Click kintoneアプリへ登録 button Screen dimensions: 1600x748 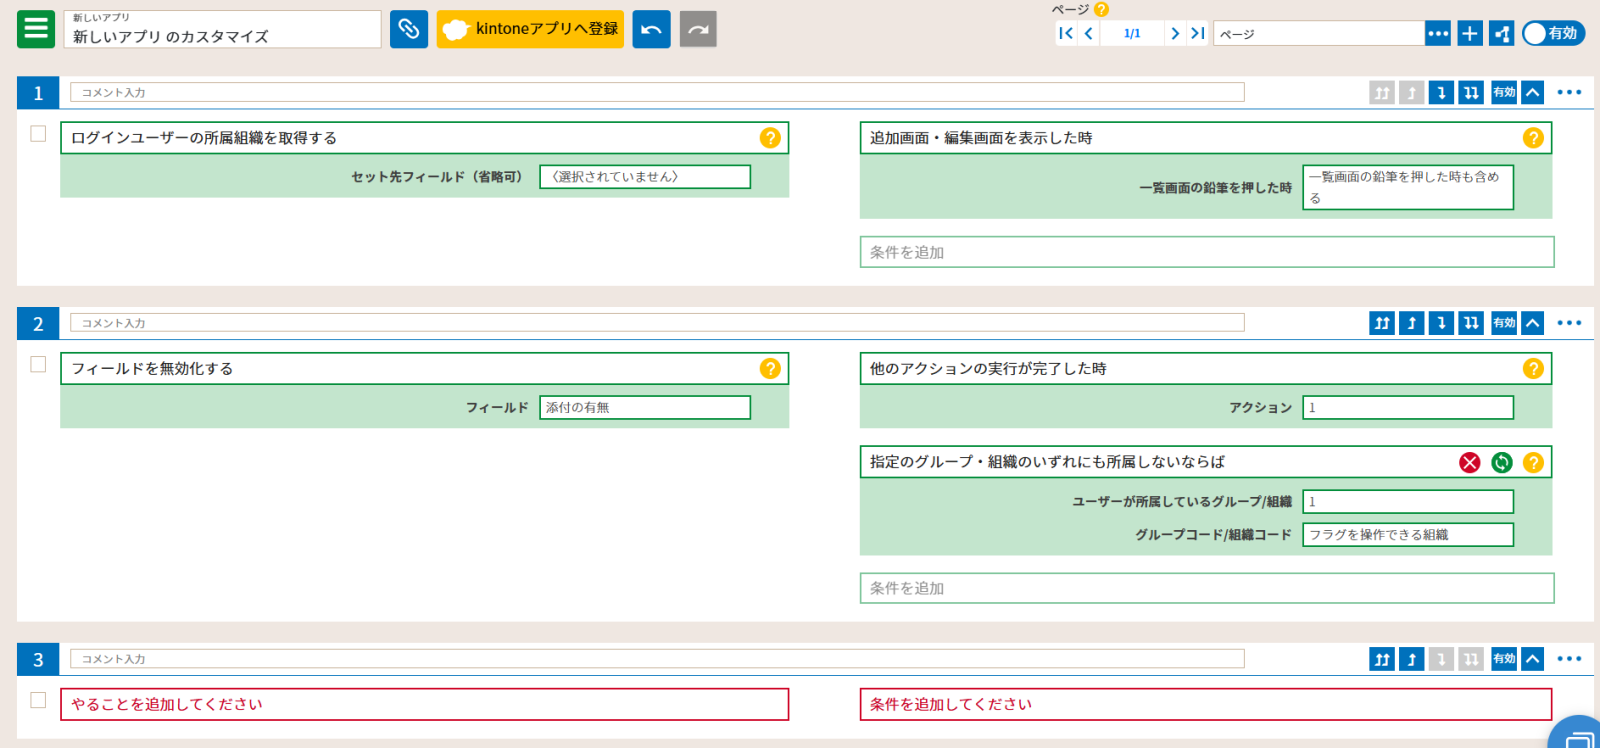pos(530,29)
